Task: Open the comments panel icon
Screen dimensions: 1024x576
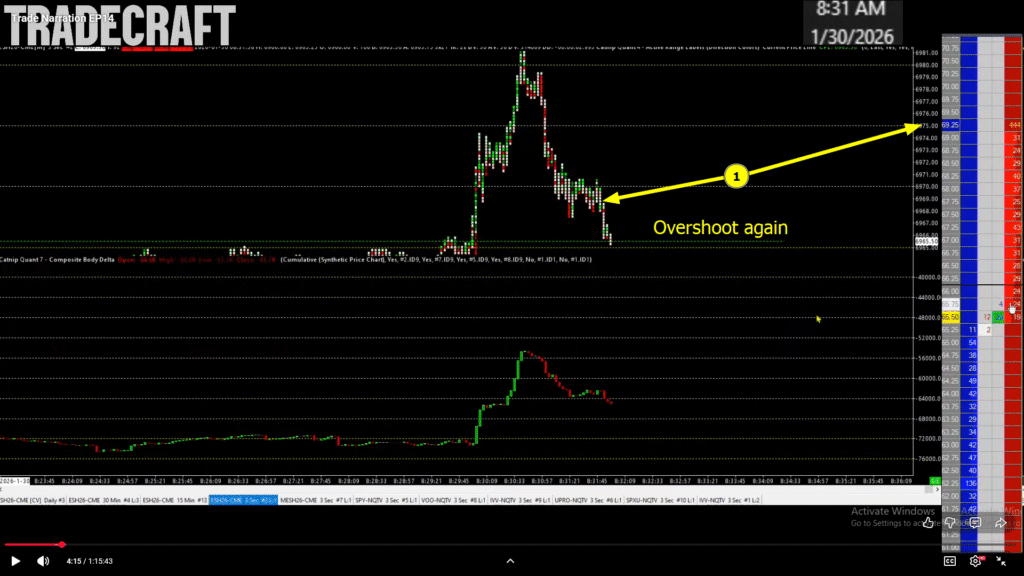Action: (975, 522)
